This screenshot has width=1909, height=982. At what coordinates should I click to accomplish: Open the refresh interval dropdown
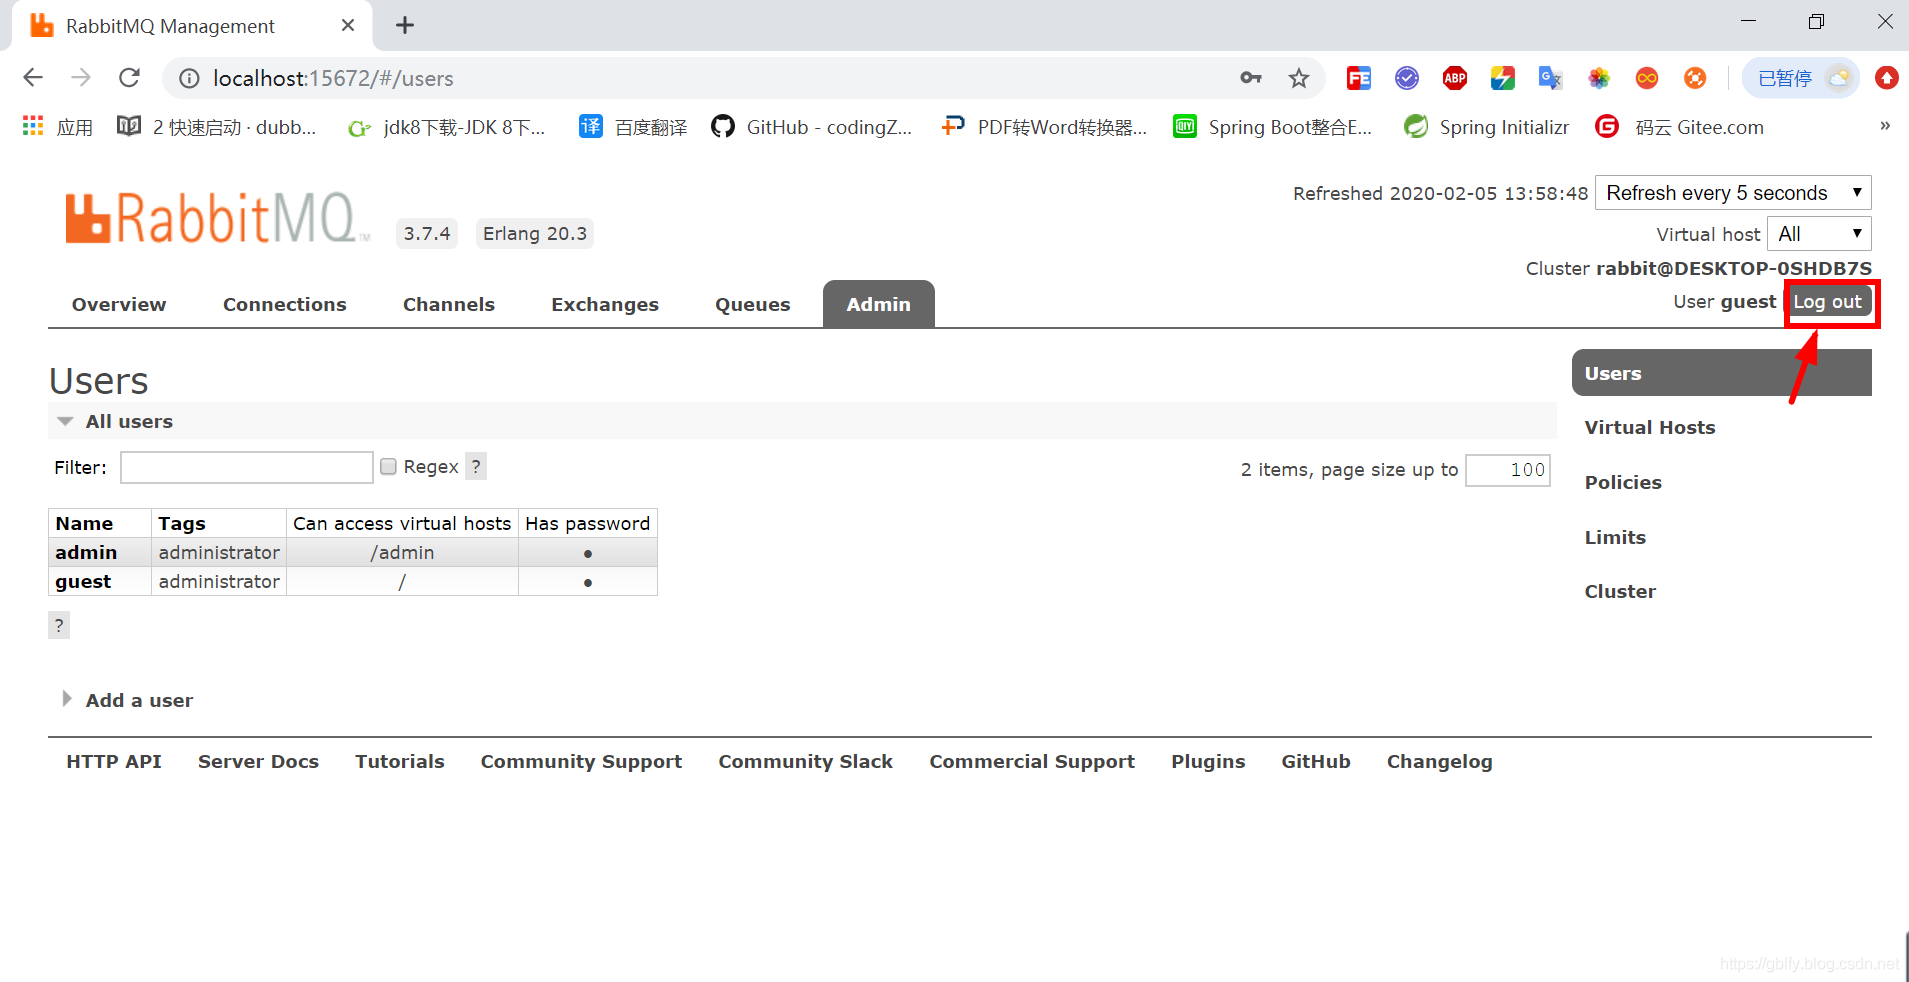coord(1733,193)
